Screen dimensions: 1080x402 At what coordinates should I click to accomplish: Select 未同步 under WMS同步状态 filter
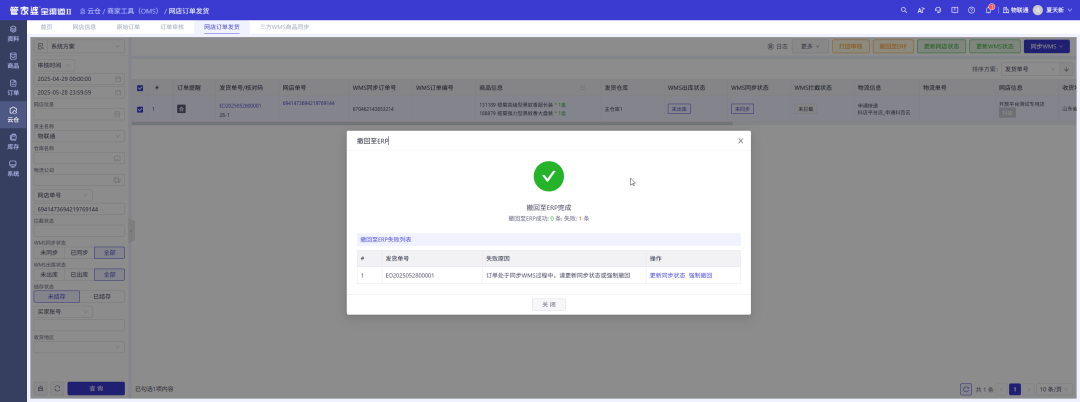(x=47, y=253)
